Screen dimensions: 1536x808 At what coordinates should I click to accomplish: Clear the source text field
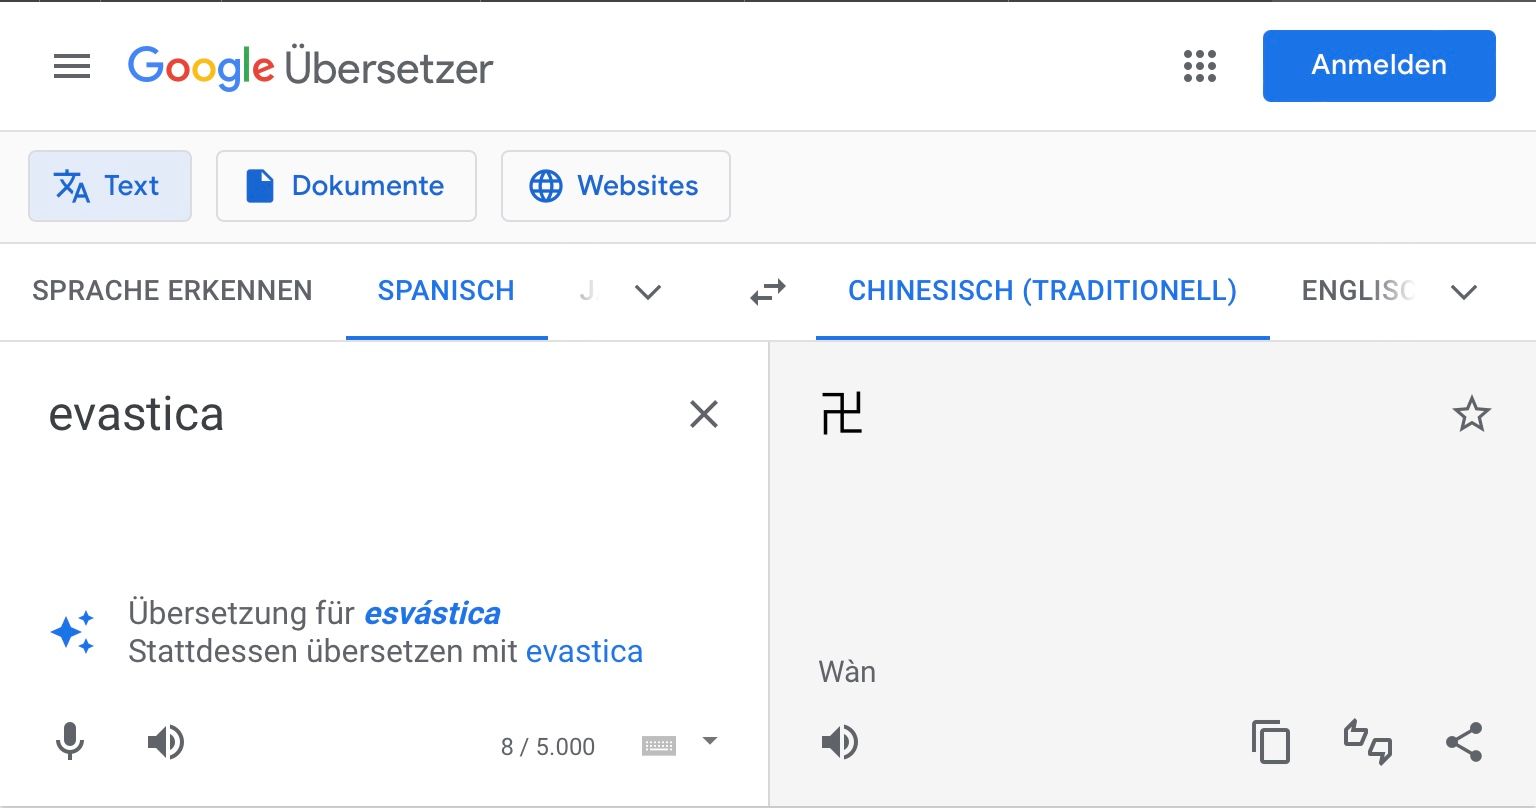(x=704, y=414)
